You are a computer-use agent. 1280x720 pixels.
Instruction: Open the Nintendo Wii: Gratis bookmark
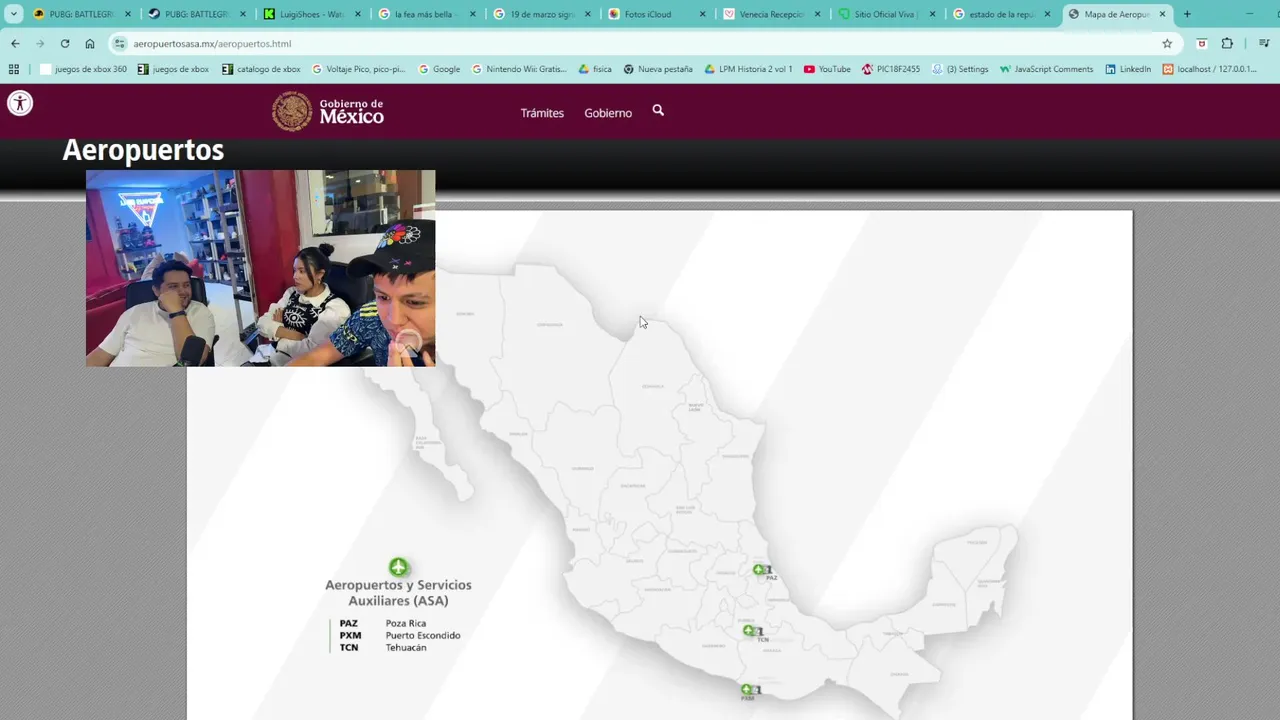click(x=519, y=69)
